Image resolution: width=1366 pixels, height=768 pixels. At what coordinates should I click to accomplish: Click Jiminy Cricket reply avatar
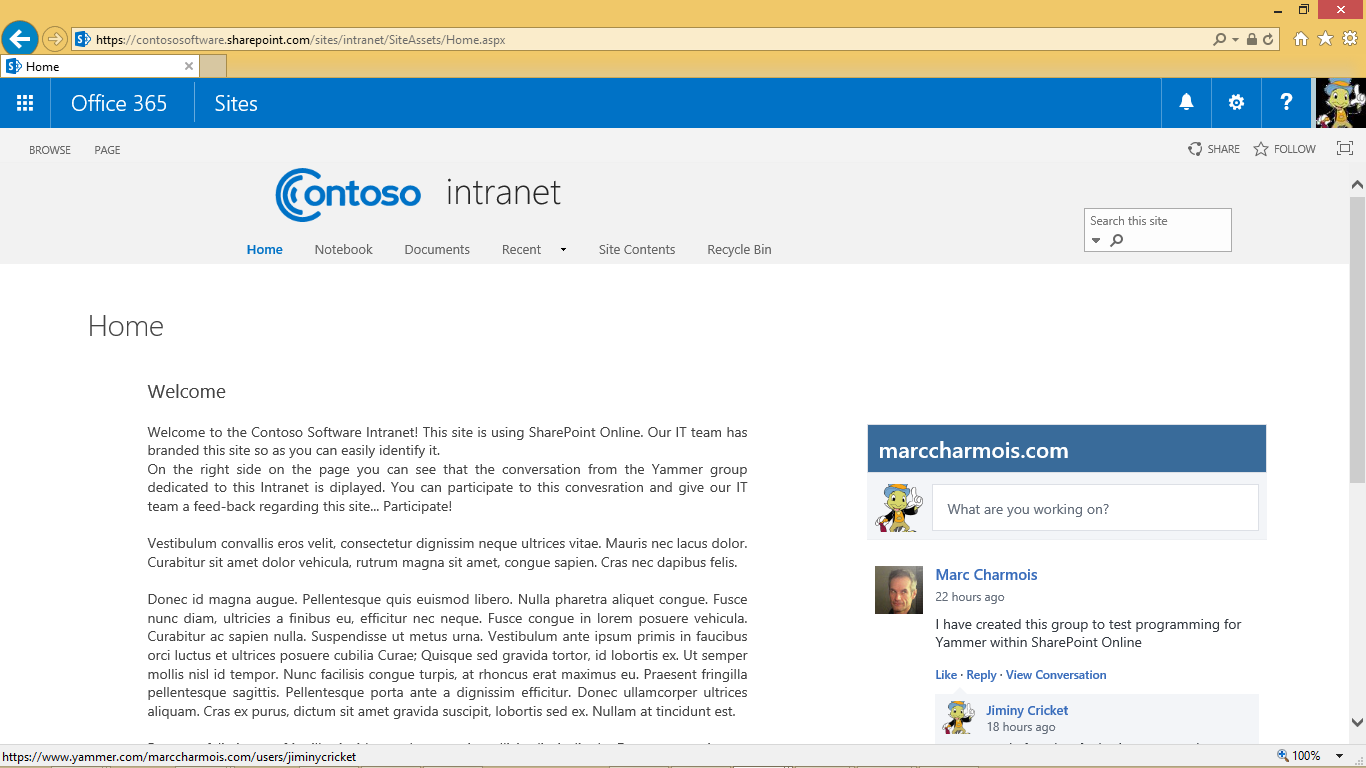click(959, 718)
